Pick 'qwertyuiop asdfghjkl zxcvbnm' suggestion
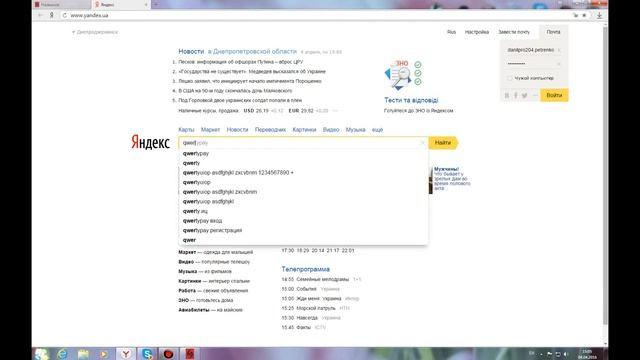Image resolution: width=640 pixels, height=360 pixels. (303, 192)
